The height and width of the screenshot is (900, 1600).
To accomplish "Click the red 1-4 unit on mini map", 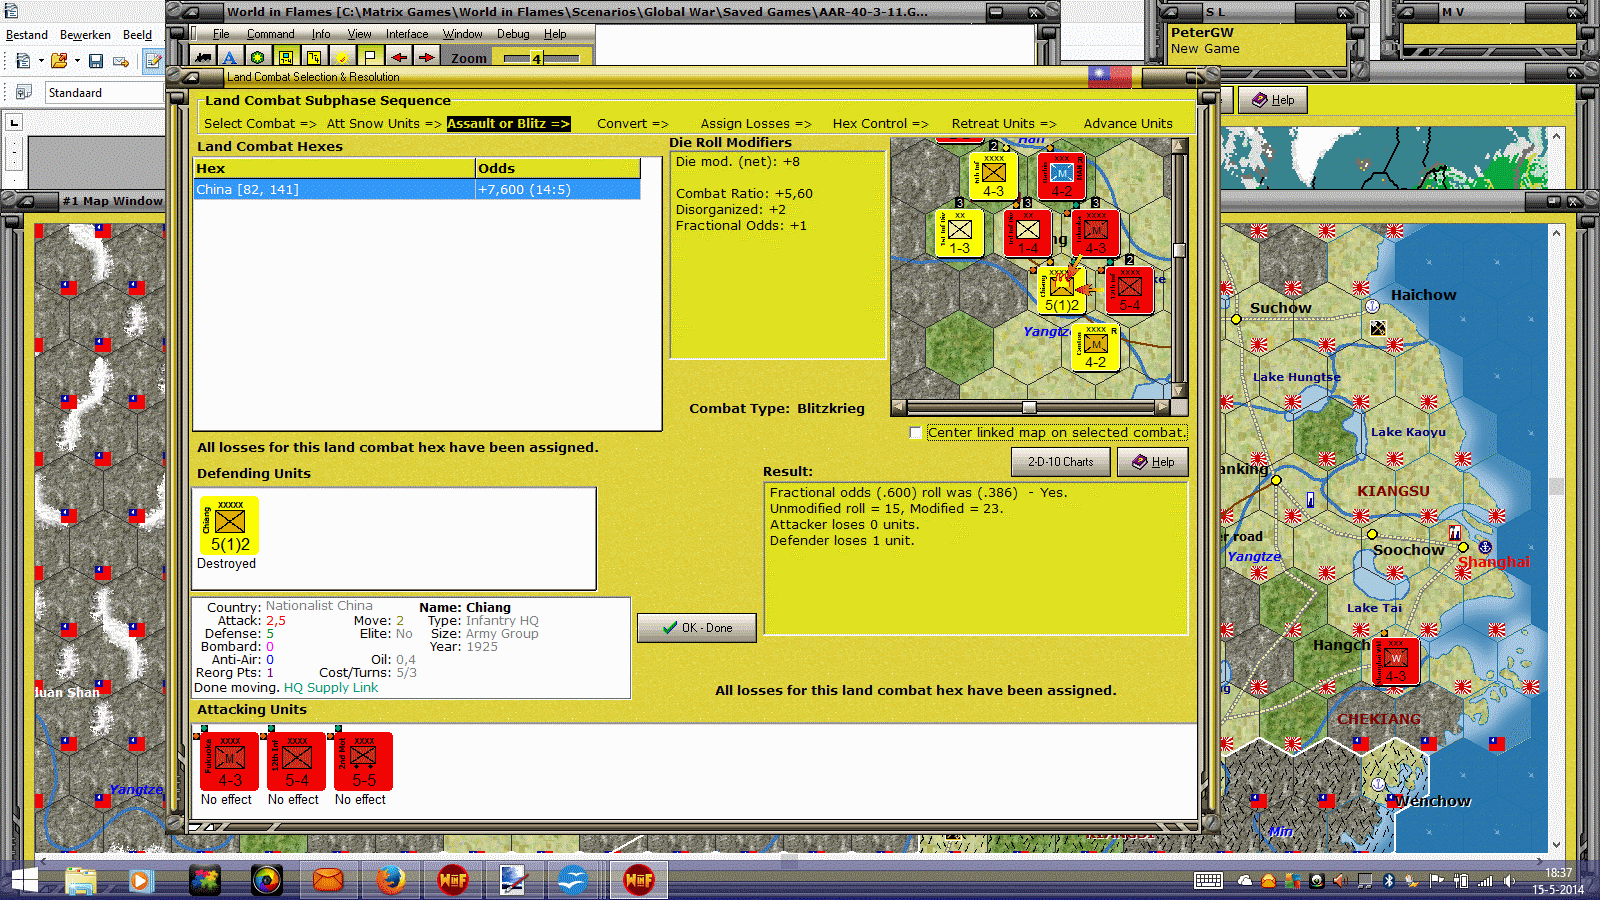I will coord(1027,233).
